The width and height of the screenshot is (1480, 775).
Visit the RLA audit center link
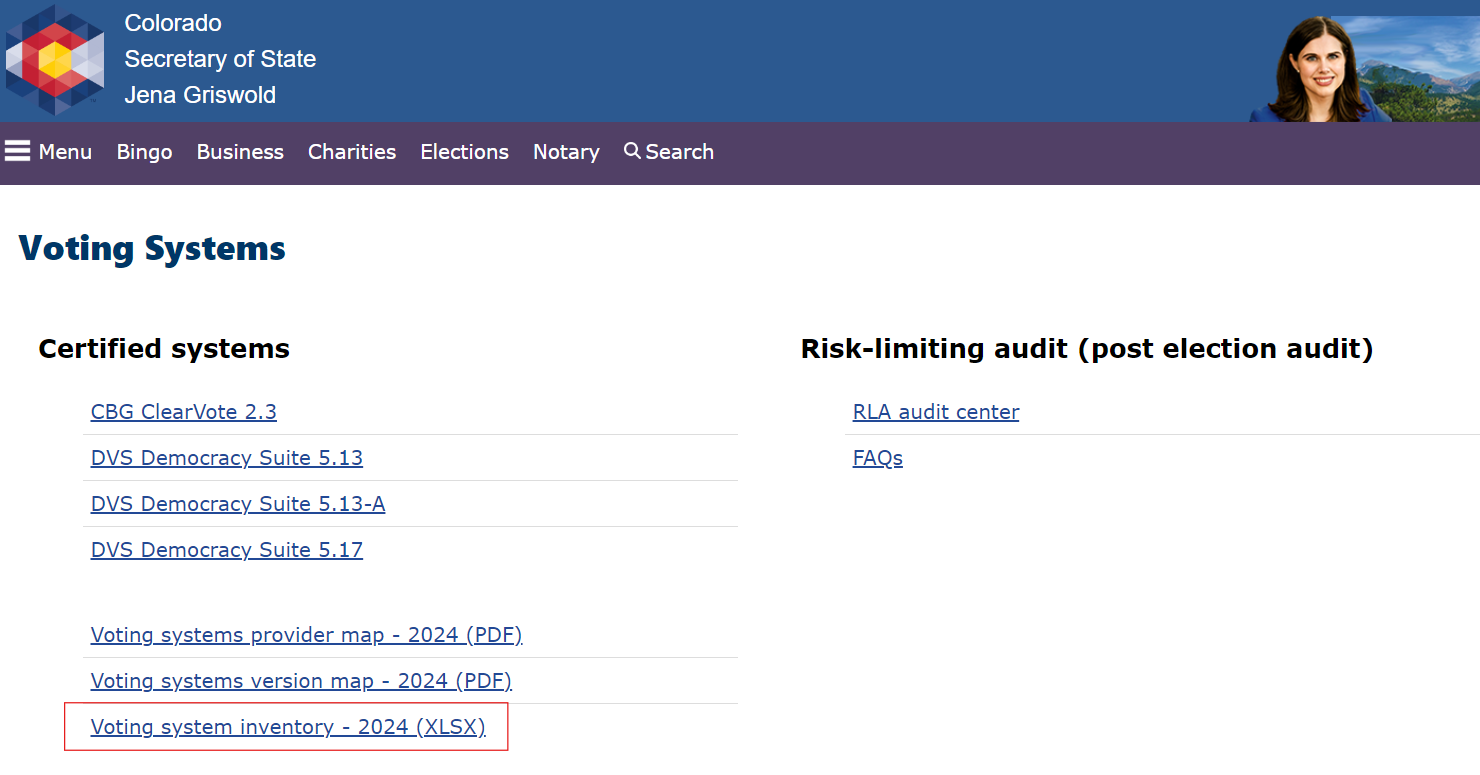pos(936,412)
